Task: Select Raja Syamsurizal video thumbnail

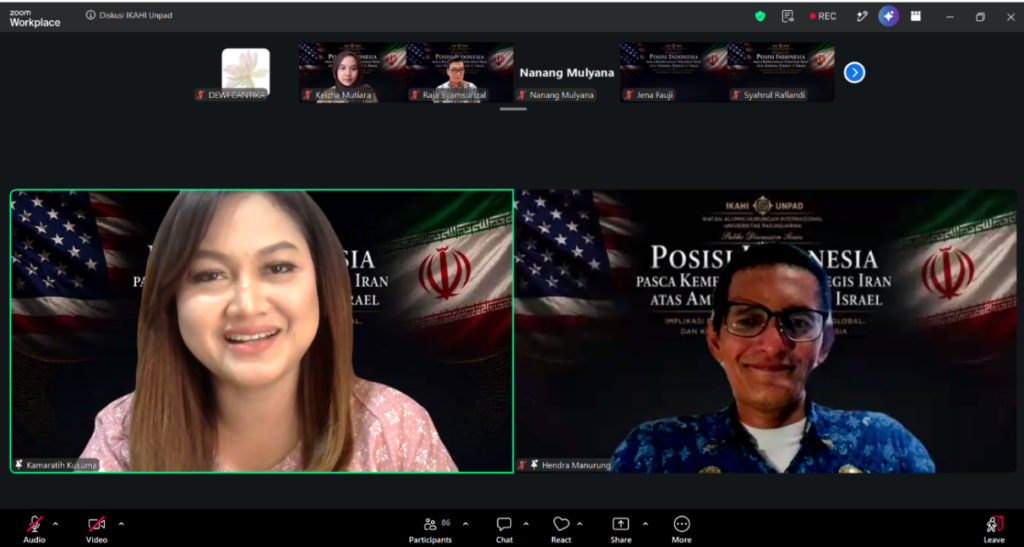Action: [459, 72]
